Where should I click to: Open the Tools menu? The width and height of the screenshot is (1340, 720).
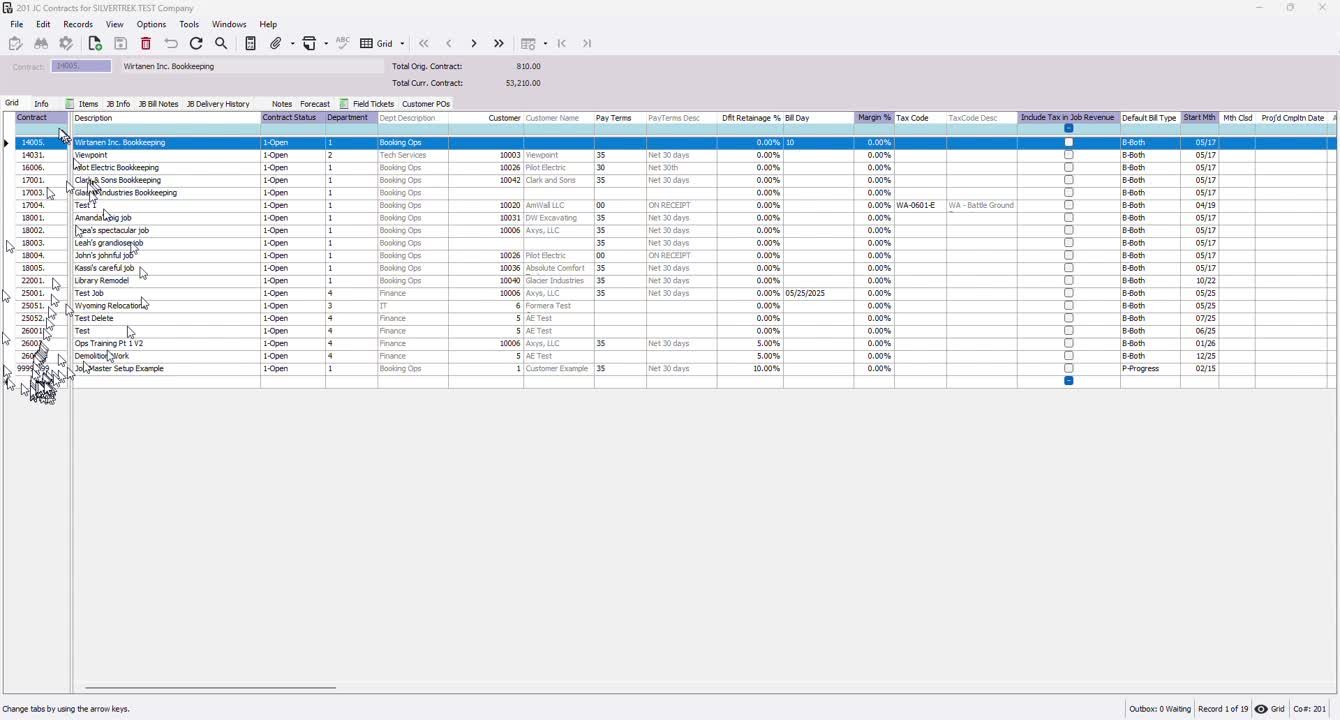[189, 24]
